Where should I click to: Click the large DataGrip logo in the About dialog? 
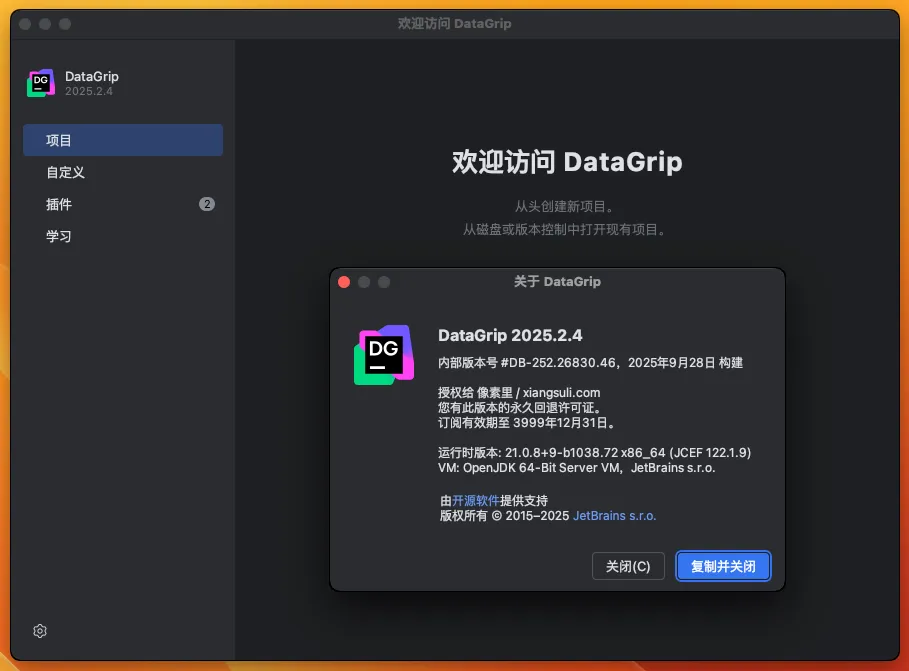384,355
